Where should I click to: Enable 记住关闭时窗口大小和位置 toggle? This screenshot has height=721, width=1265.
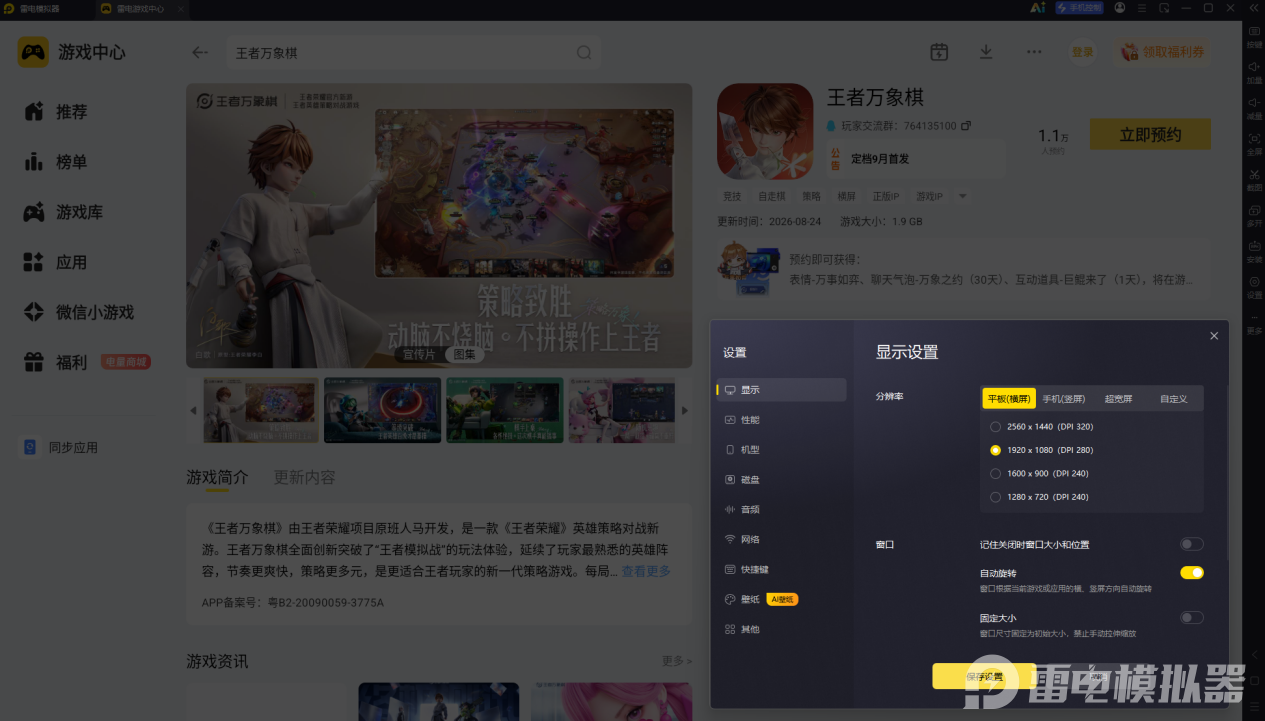pyautogui.click(x=1191, y=544)
